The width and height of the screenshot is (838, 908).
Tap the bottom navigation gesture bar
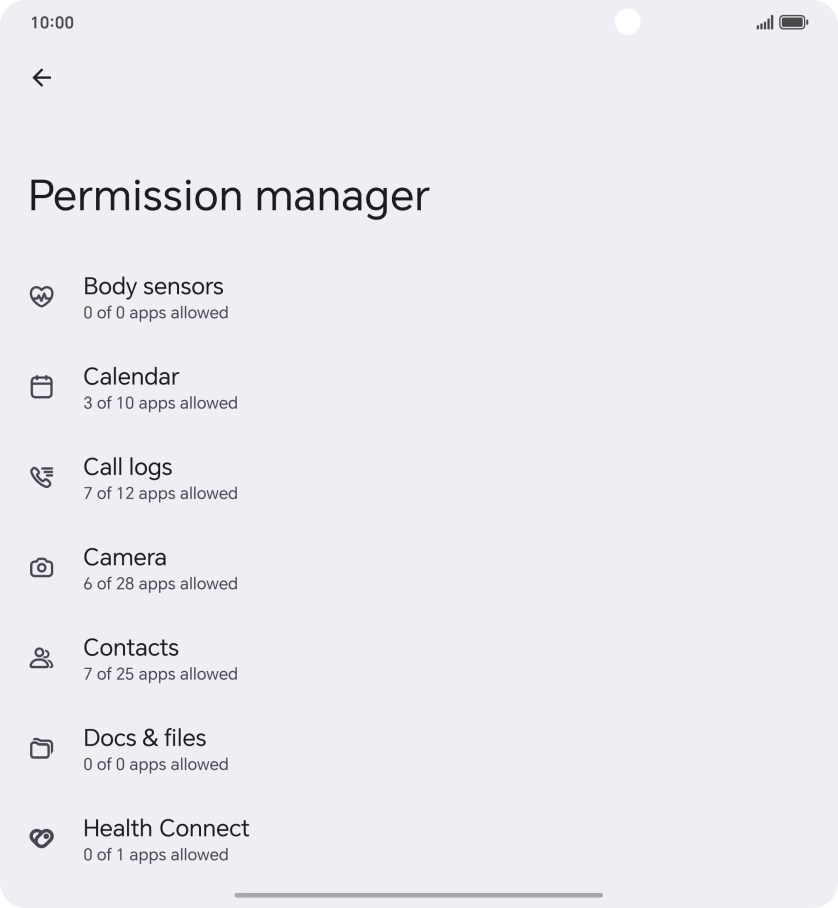tap(419, 895)
